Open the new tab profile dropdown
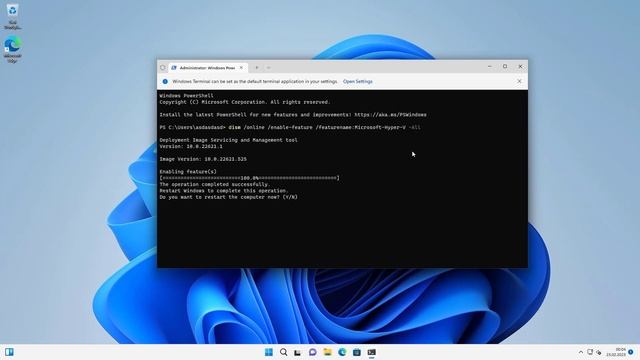Screen dimensions: 640x360 pos(269,68)
